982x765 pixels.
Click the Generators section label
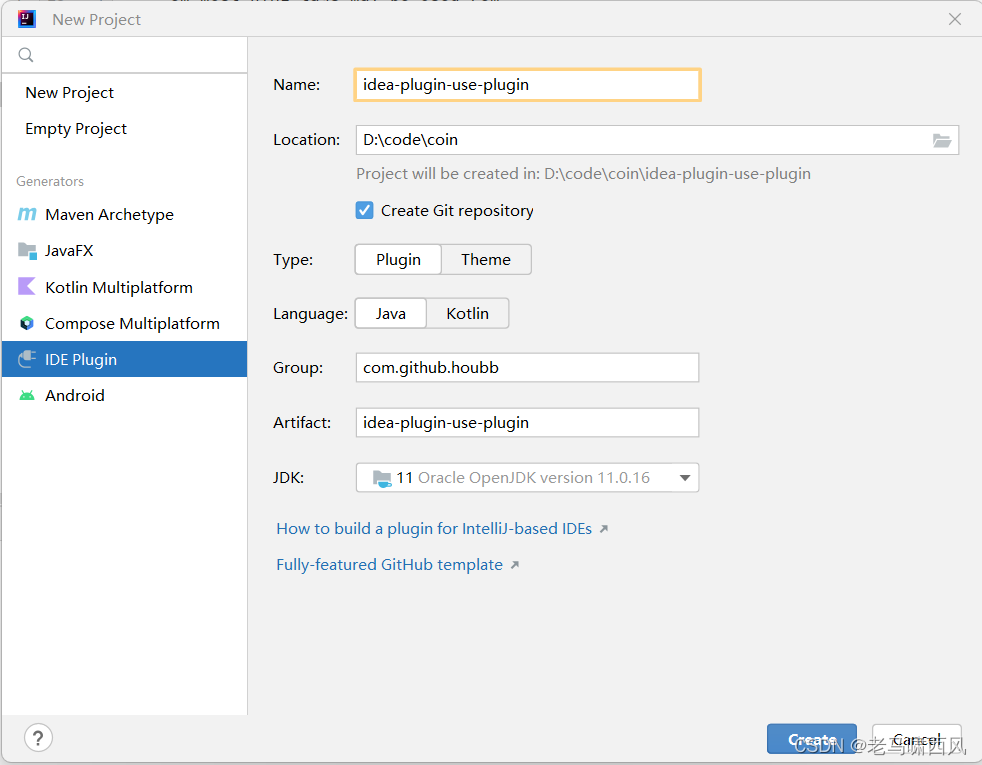click(x=50, y=182)
